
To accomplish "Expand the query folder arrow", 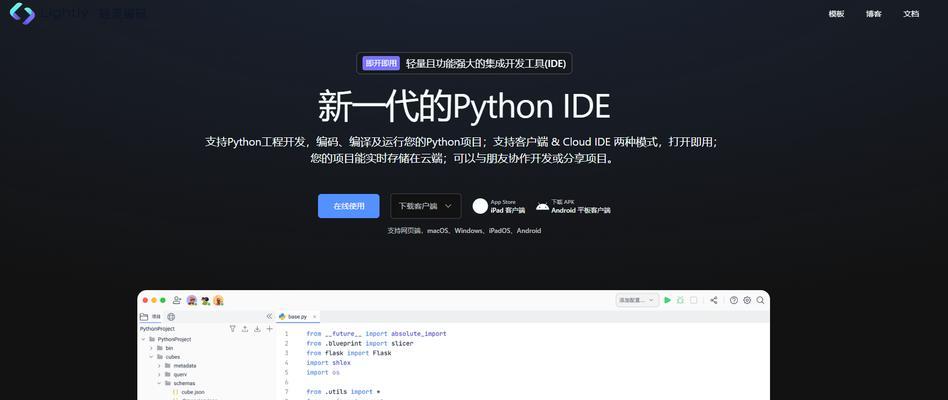I will click(x=160, y=375).
